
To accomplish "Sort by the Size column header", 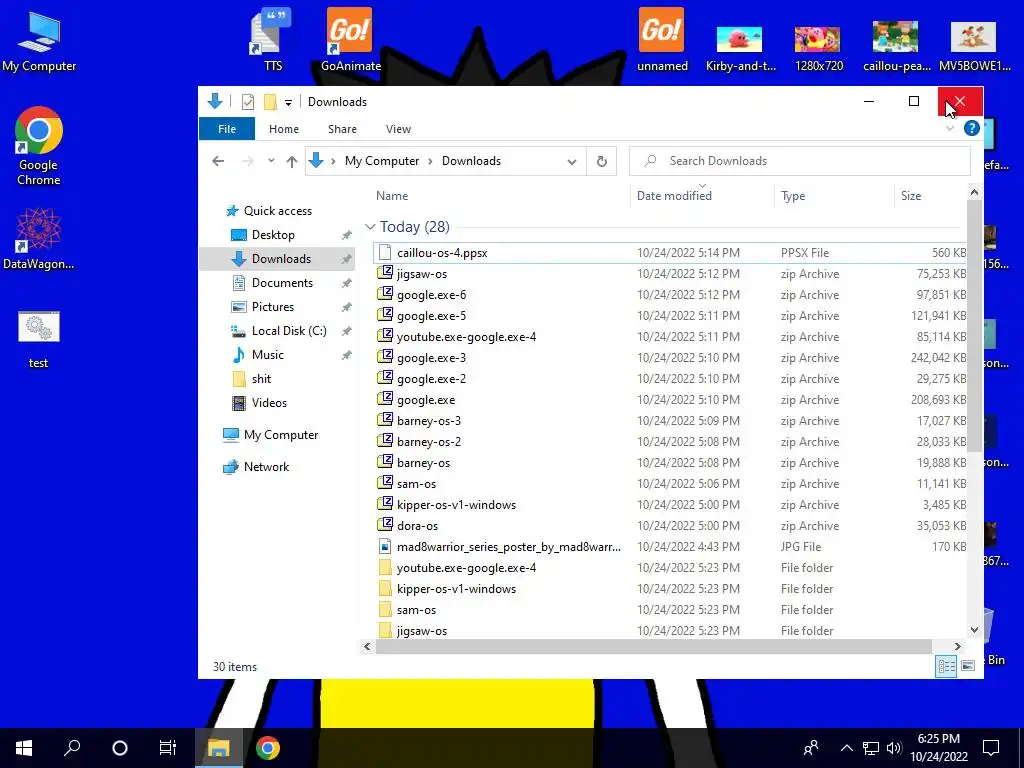I will pos(910,195).
